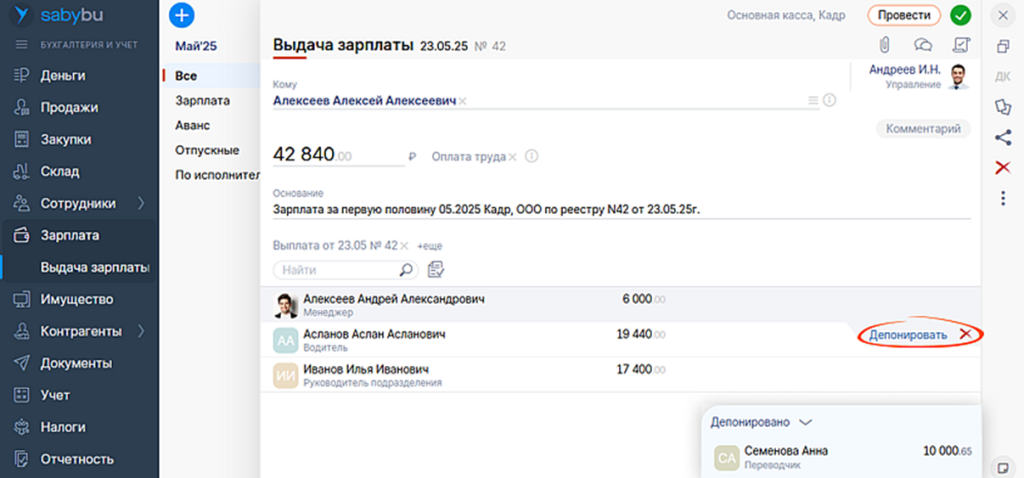1024x478 pixels.
Task: Click the green checkmark status button
Action: 961,15
